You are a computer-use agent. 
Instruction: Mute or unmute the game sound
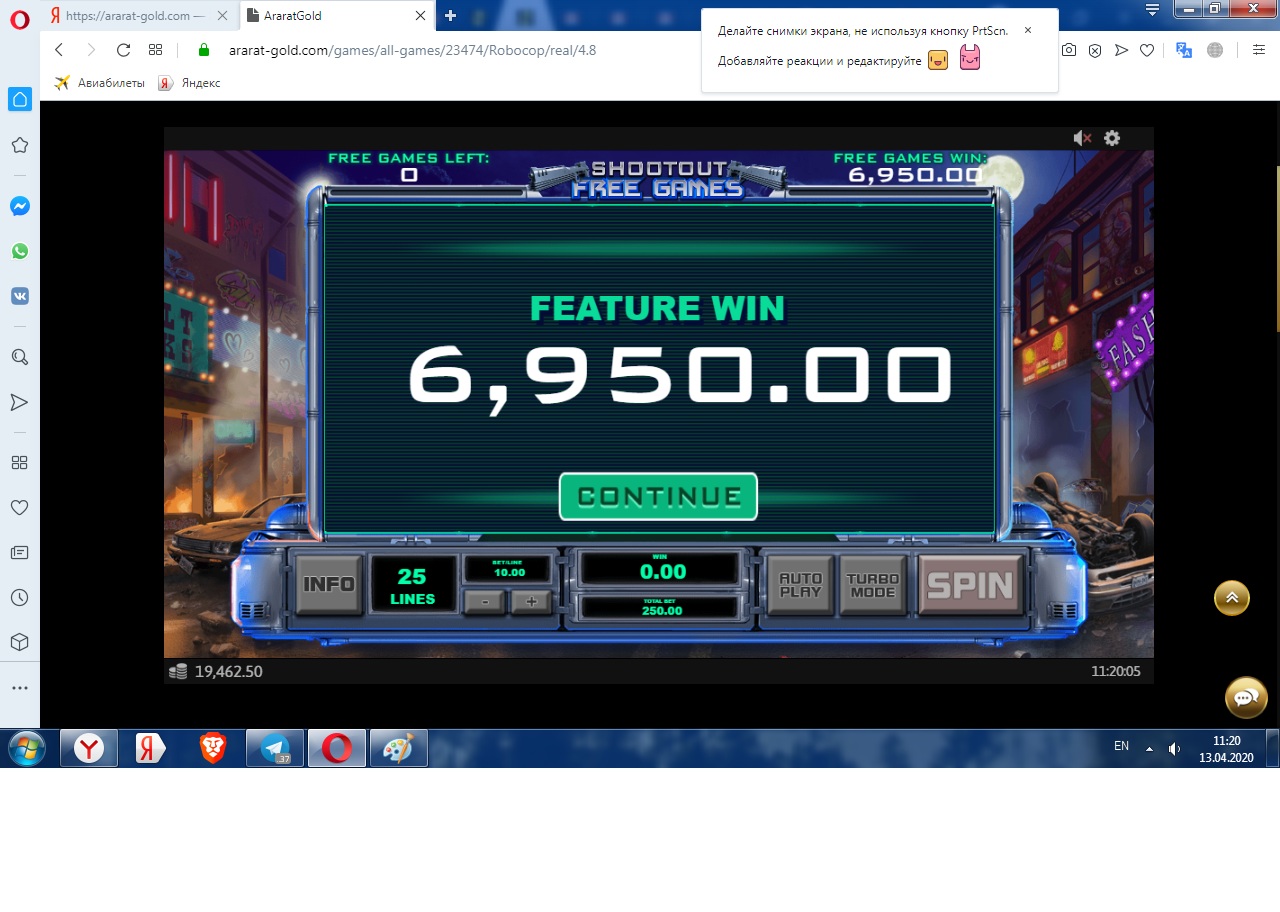[1082, 138]
